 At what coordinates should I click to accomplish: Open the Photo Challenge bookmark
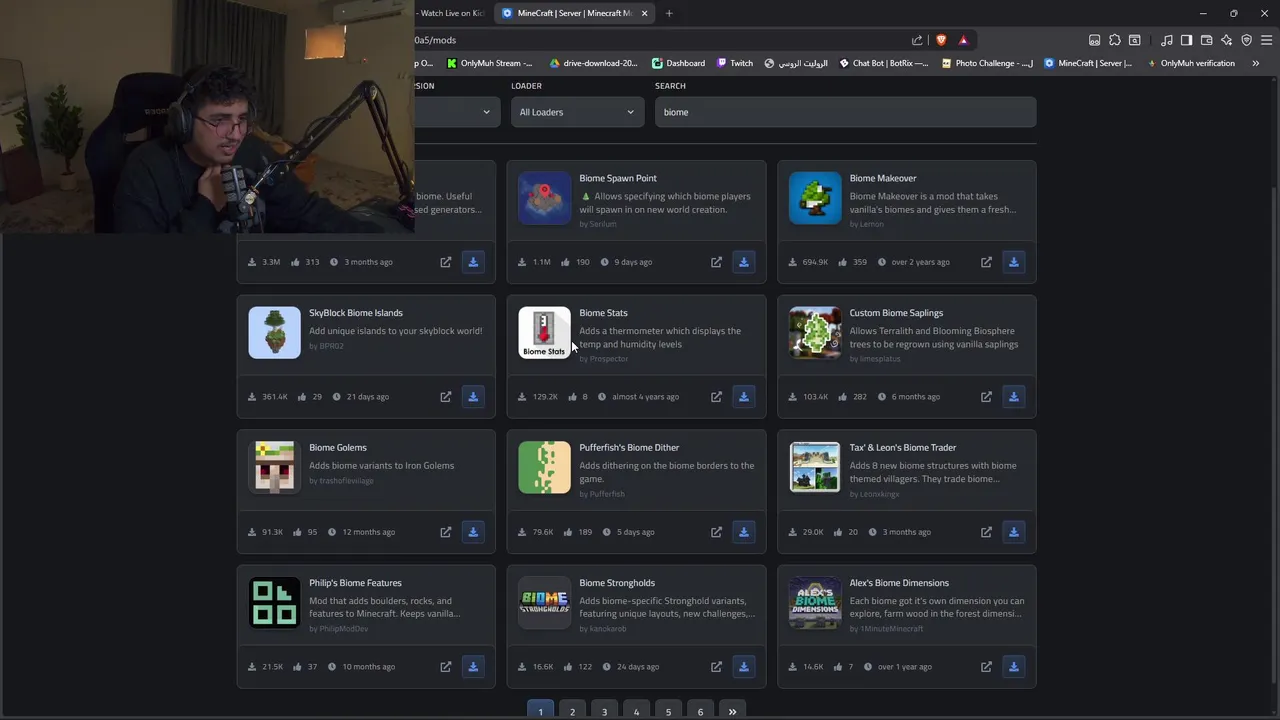[987, 63]
